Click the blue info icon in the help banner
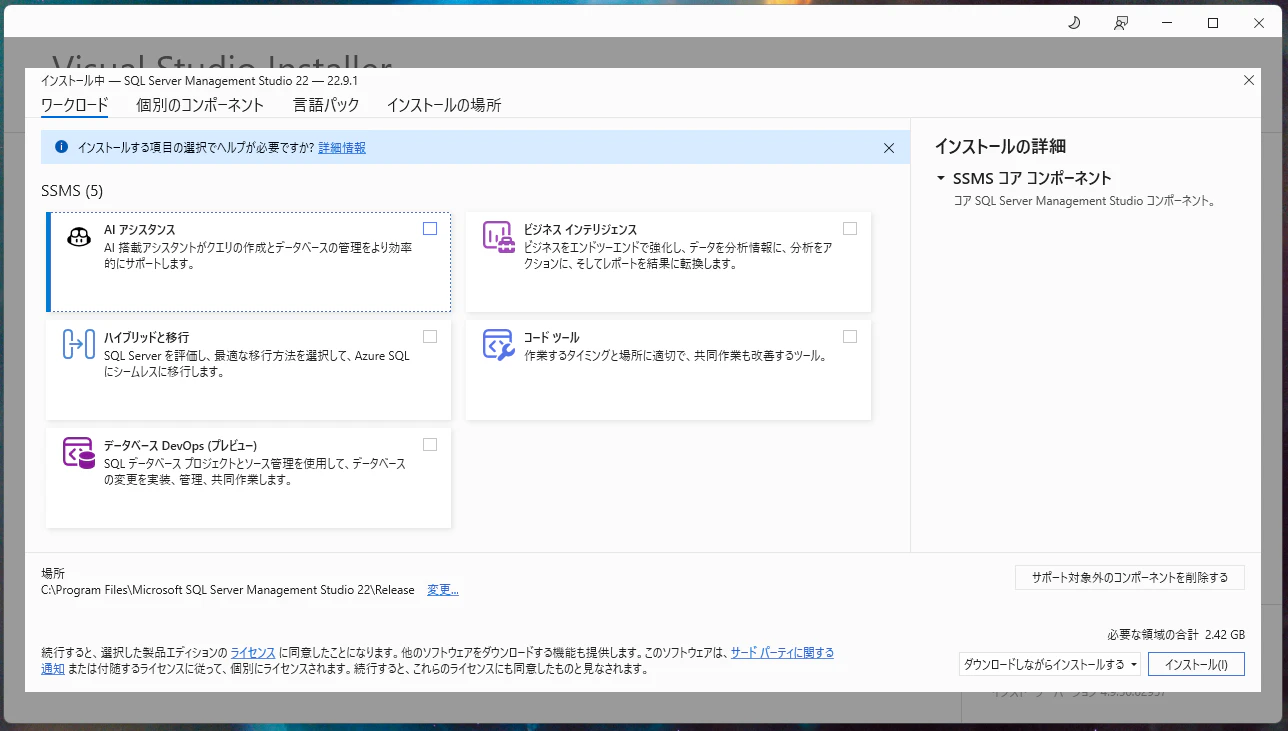Screen dimensions: 1288x731 coord(61,147)
